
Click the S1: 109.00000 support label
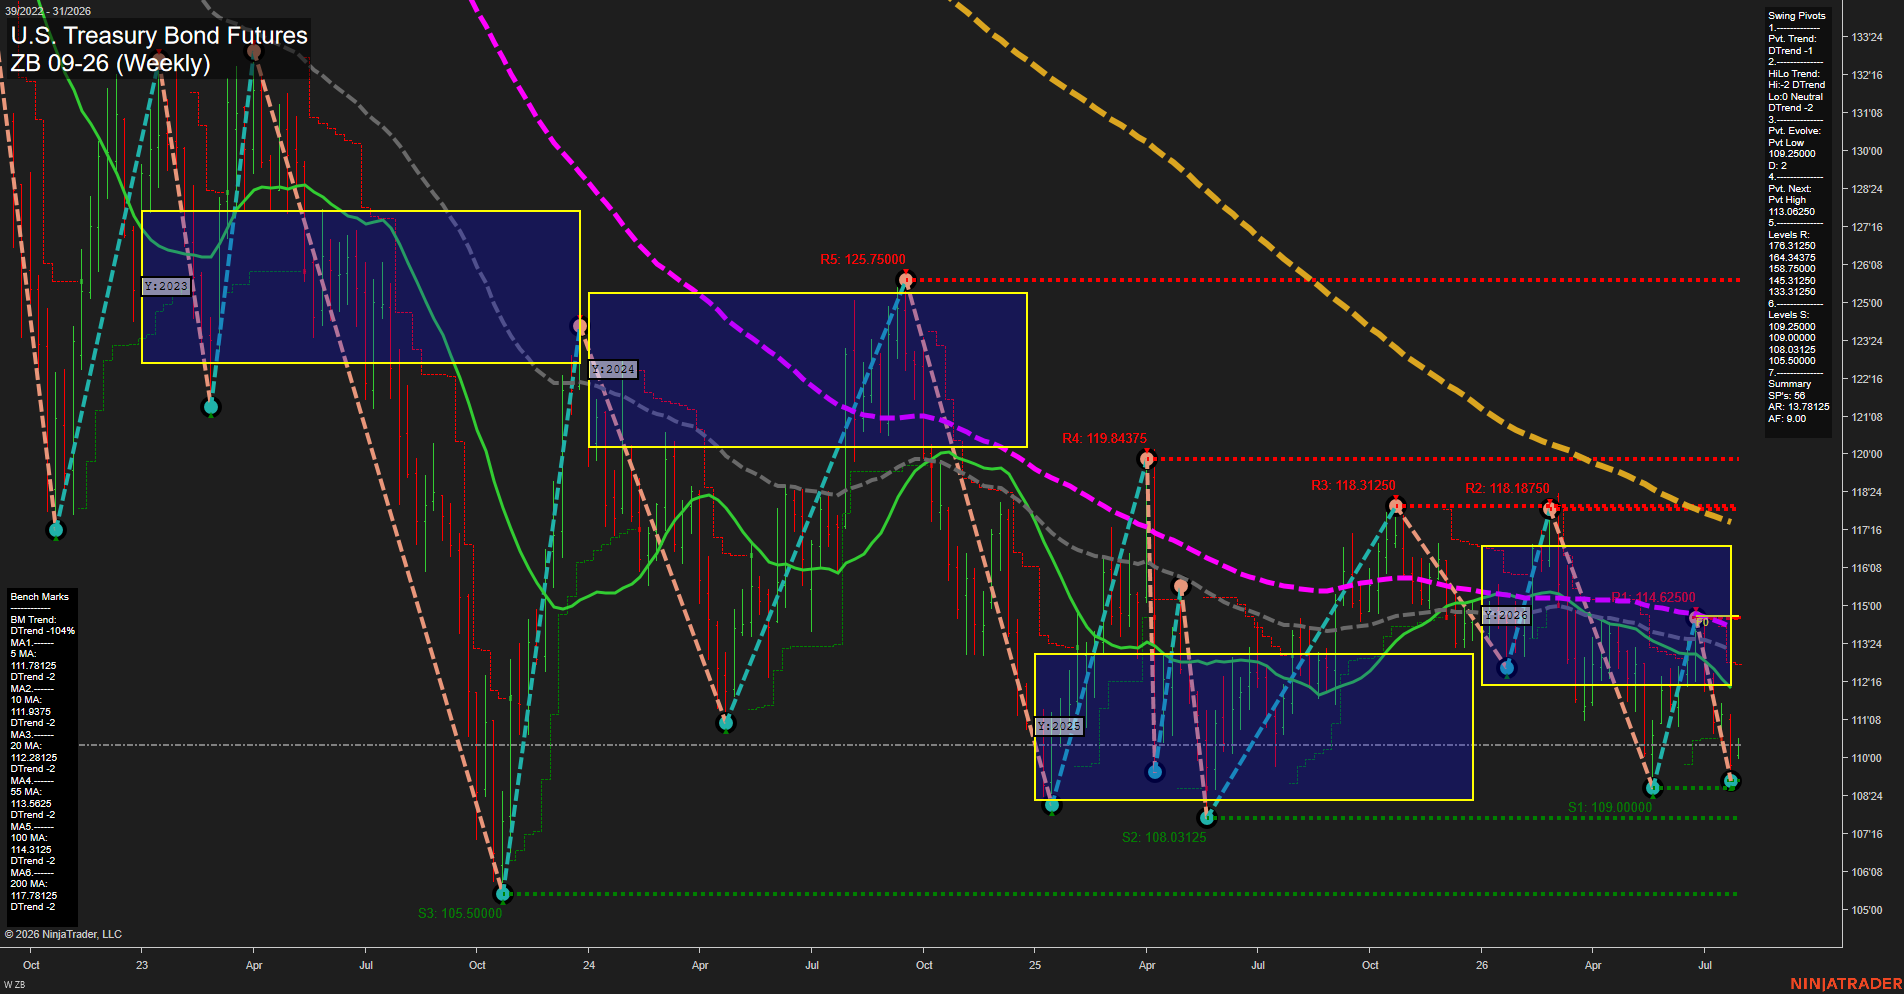click(x=1610, y=807)
